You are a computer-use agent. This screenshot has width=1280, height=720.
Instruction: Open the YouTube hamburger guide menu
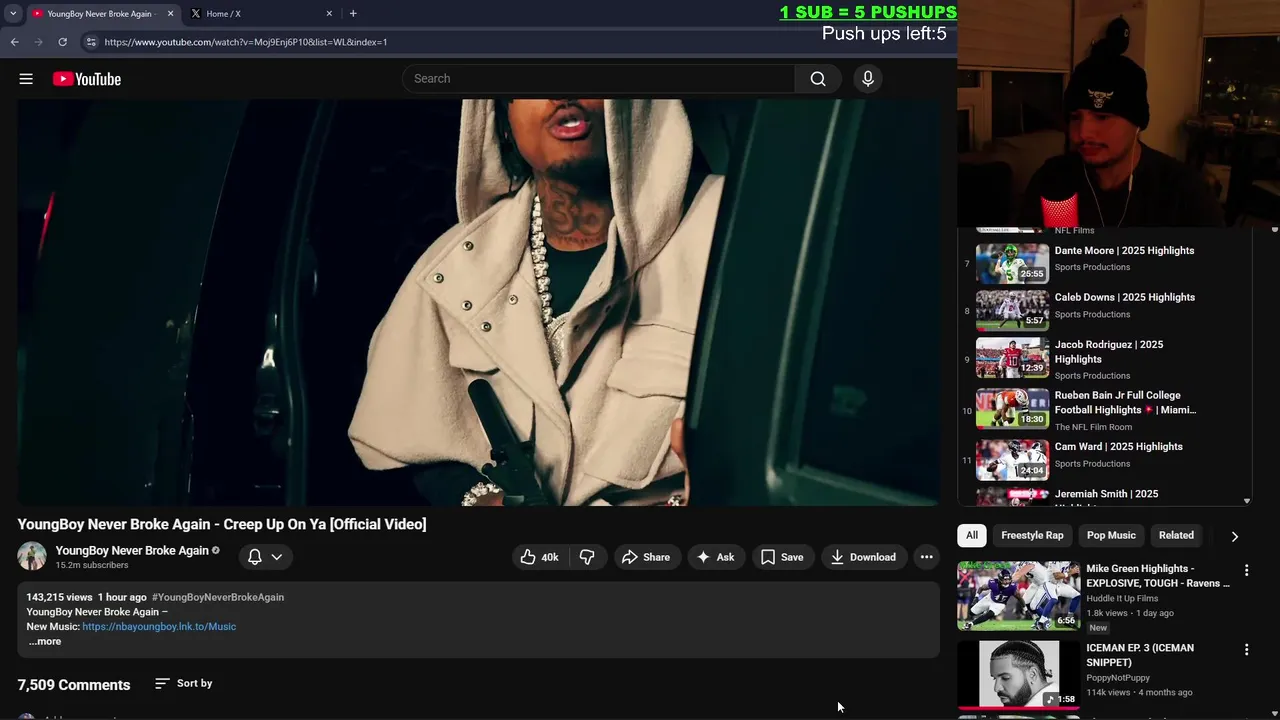[26, 79]
